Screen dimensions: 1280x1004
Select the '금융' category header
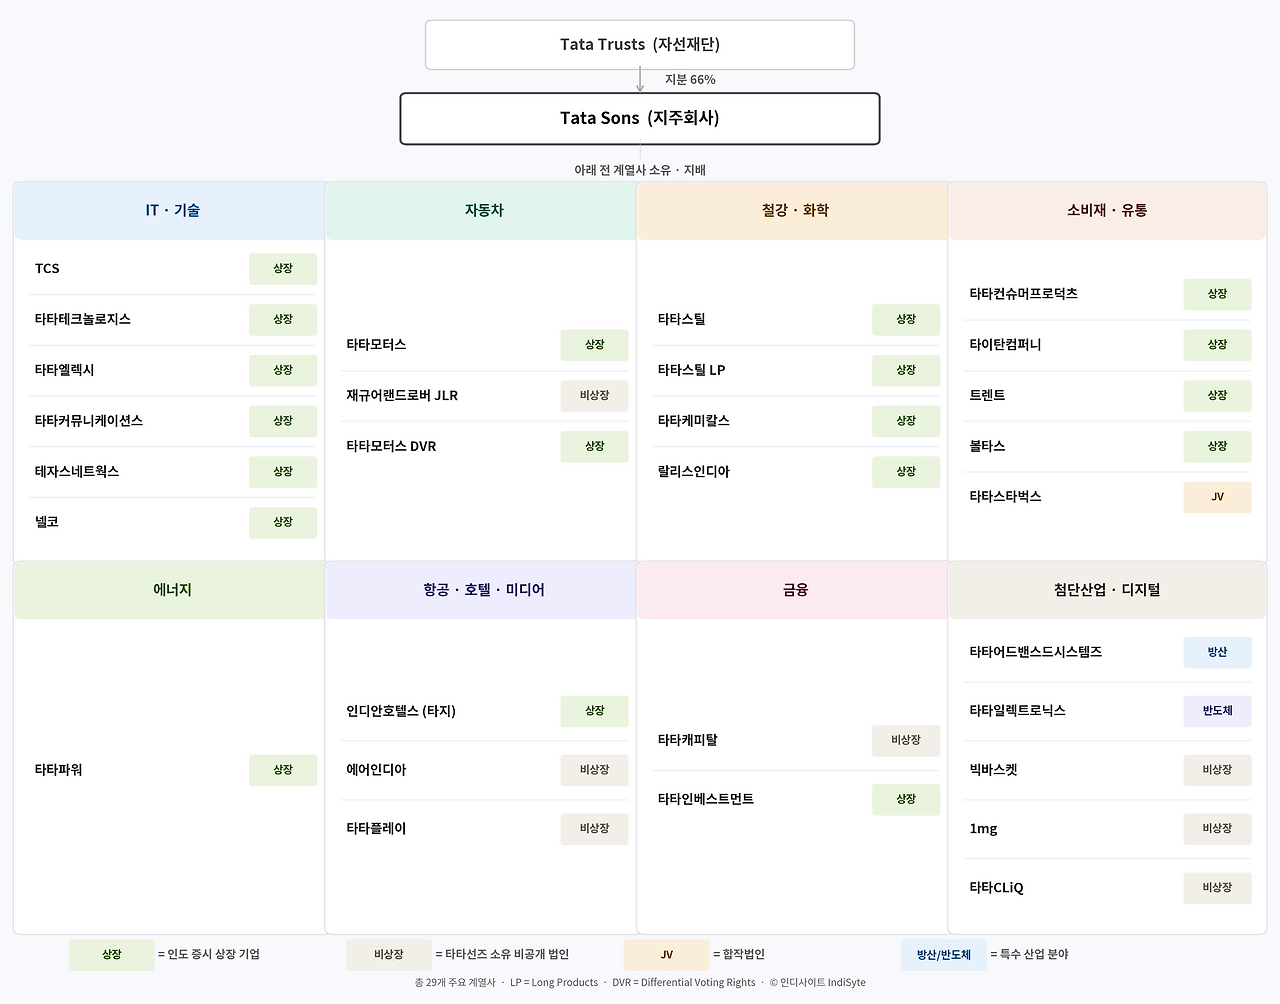point(792,591)
